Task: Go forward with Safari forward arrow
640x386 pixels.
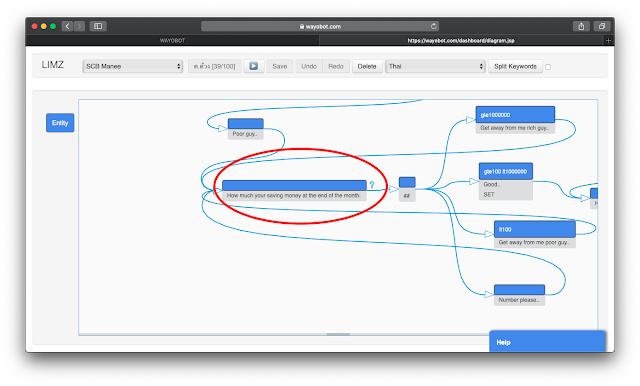Action: pyautogui.click(x=79, y=26)
